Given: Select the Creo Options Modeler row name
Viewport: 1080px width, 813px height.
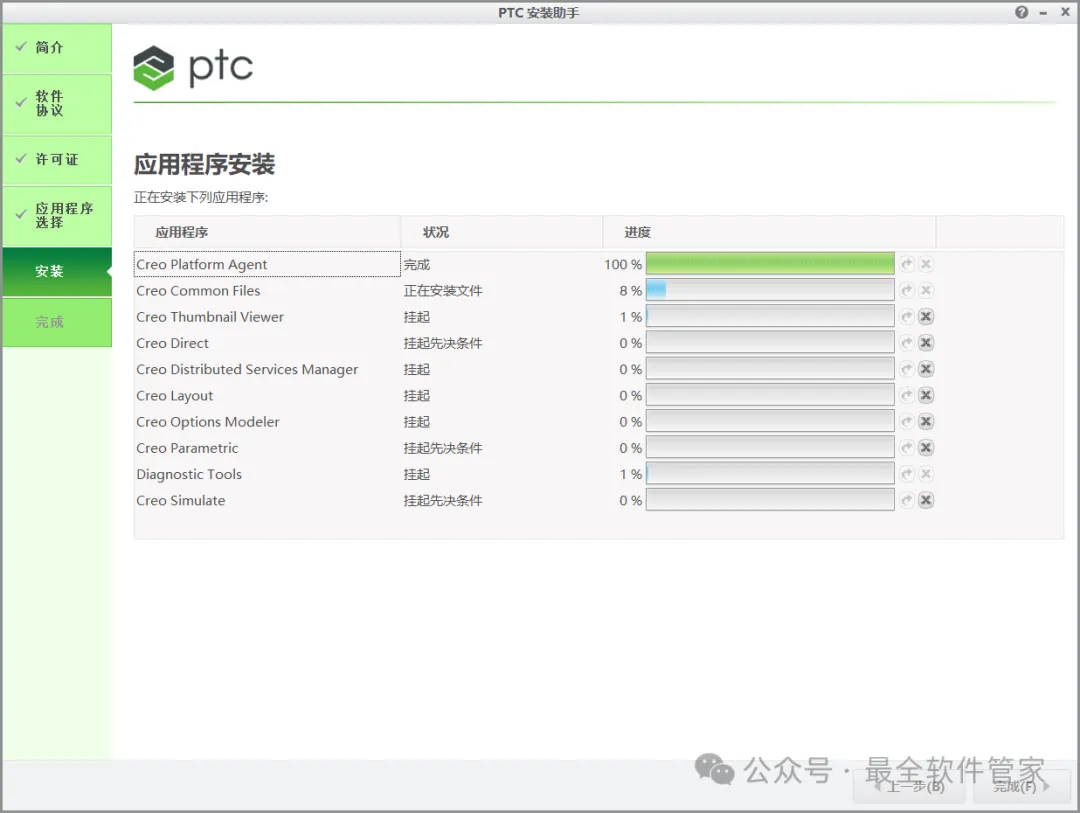Looking at the screenshot, I should pos(207,422).
